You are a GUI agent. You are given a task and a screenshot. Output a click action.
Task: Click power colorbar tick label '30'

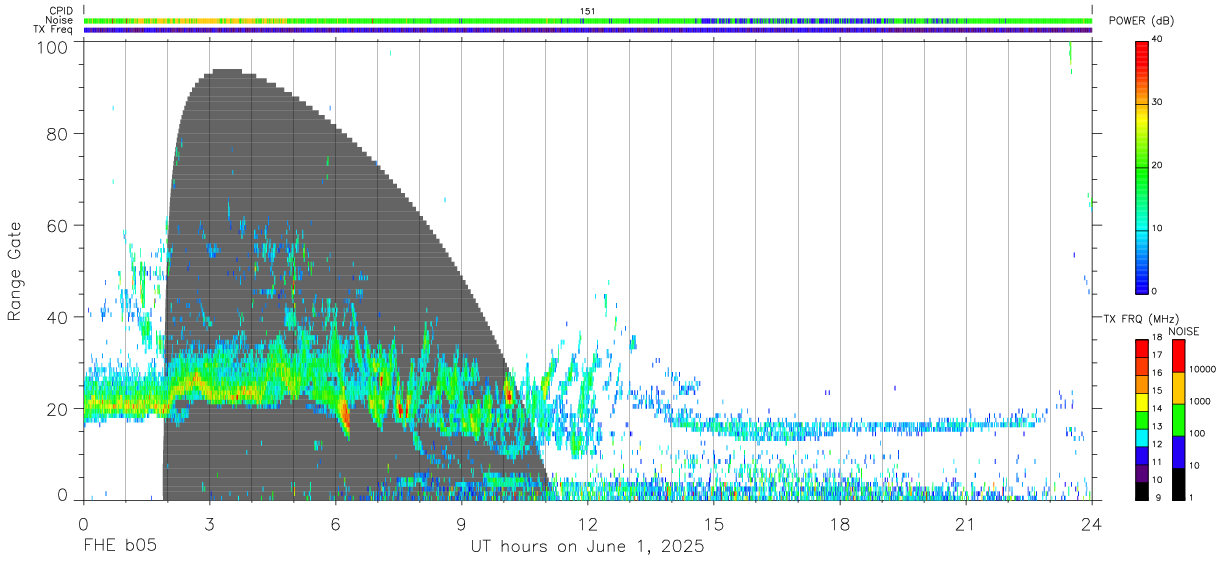[x=1157, y=102]
